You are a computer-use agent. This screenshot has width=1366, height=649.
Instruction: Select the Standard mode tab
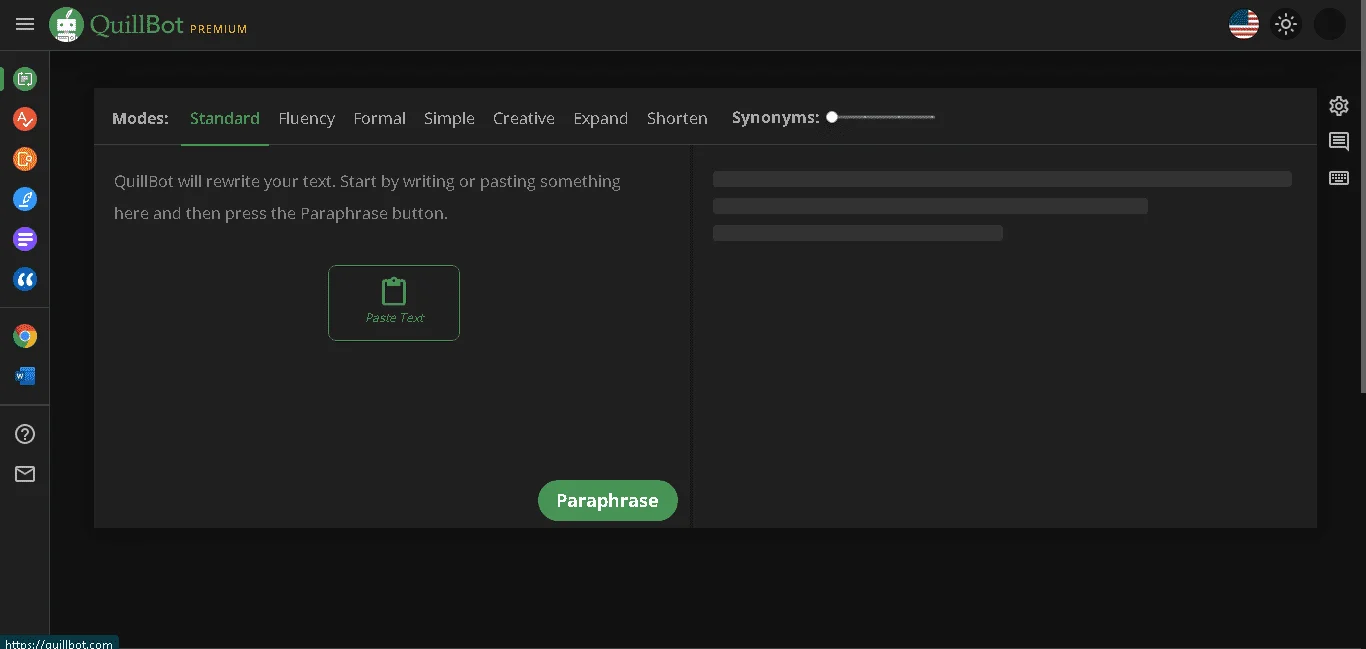pyautogui.click(x=225, y=118)
